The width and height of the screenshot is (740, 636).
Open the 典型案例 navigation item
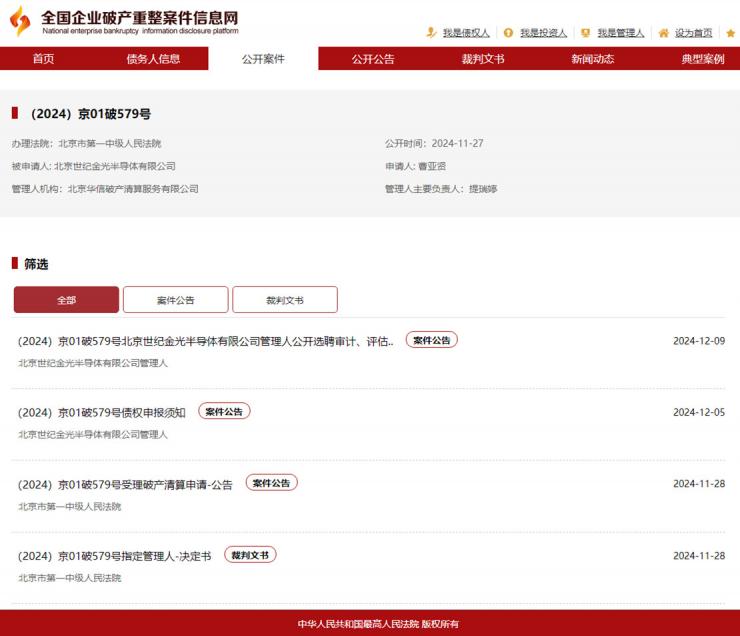click(x=702, y=59)
